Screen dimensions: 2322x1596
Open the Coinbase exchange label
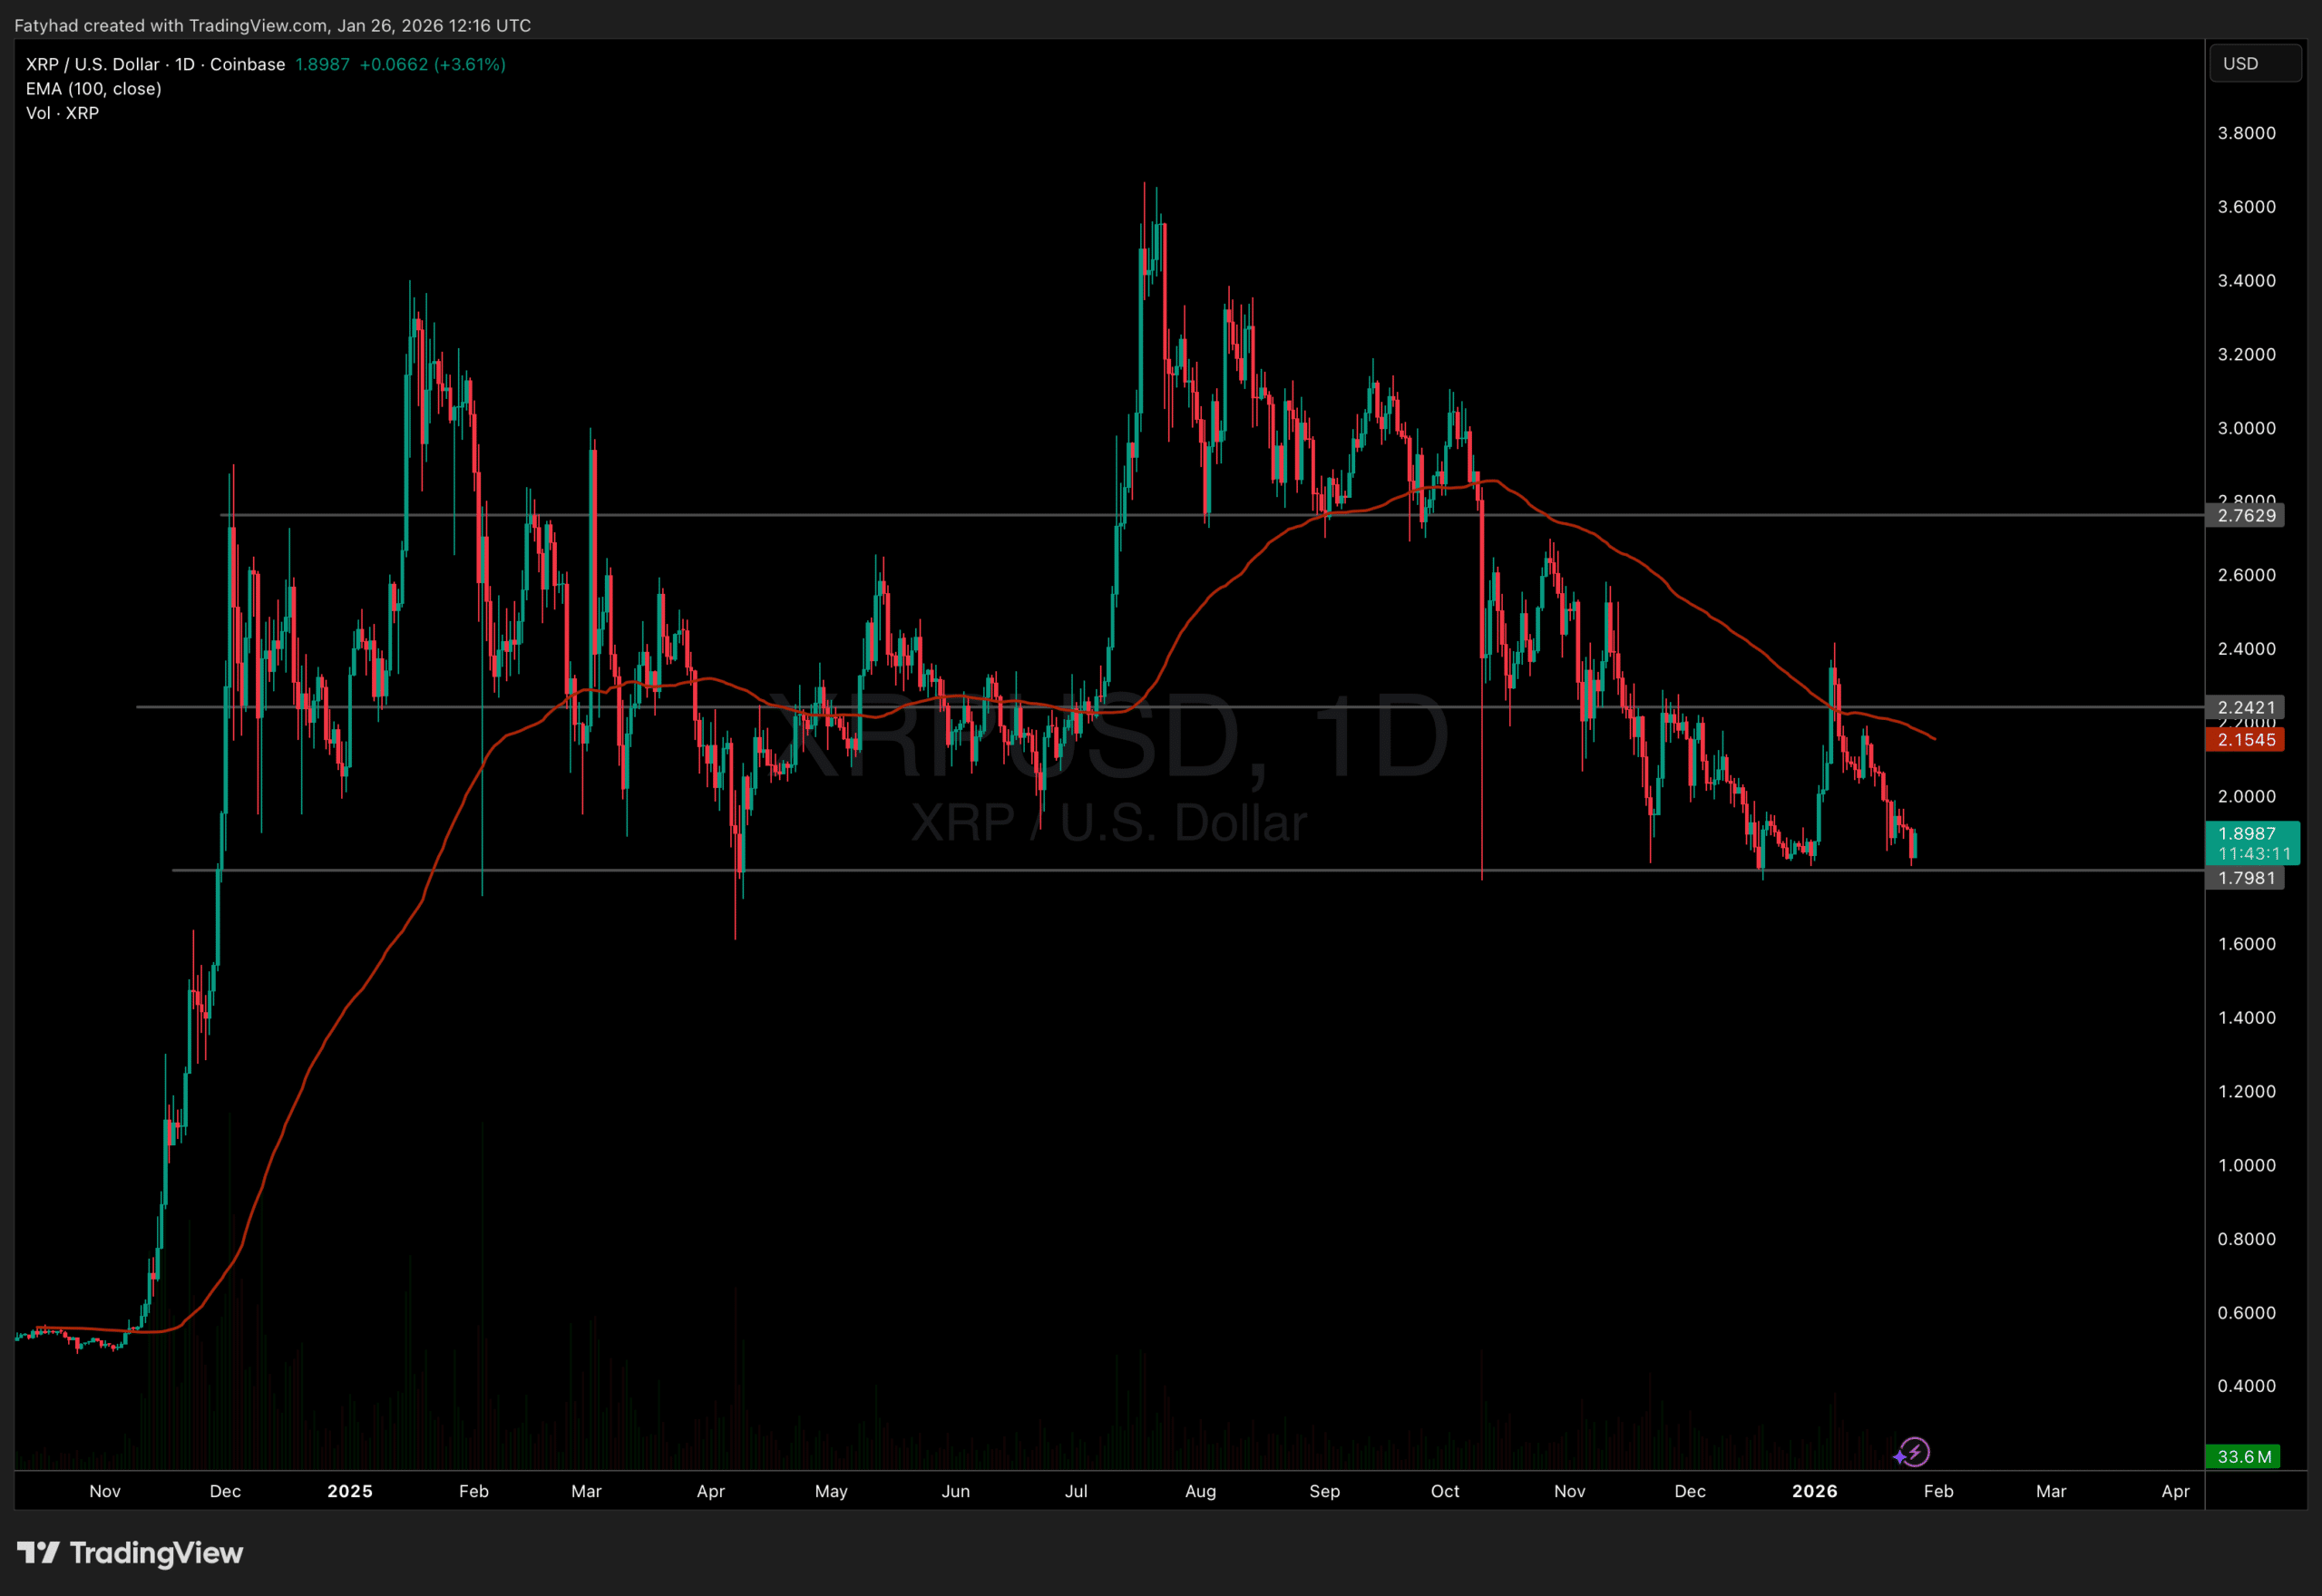point(246,63)
